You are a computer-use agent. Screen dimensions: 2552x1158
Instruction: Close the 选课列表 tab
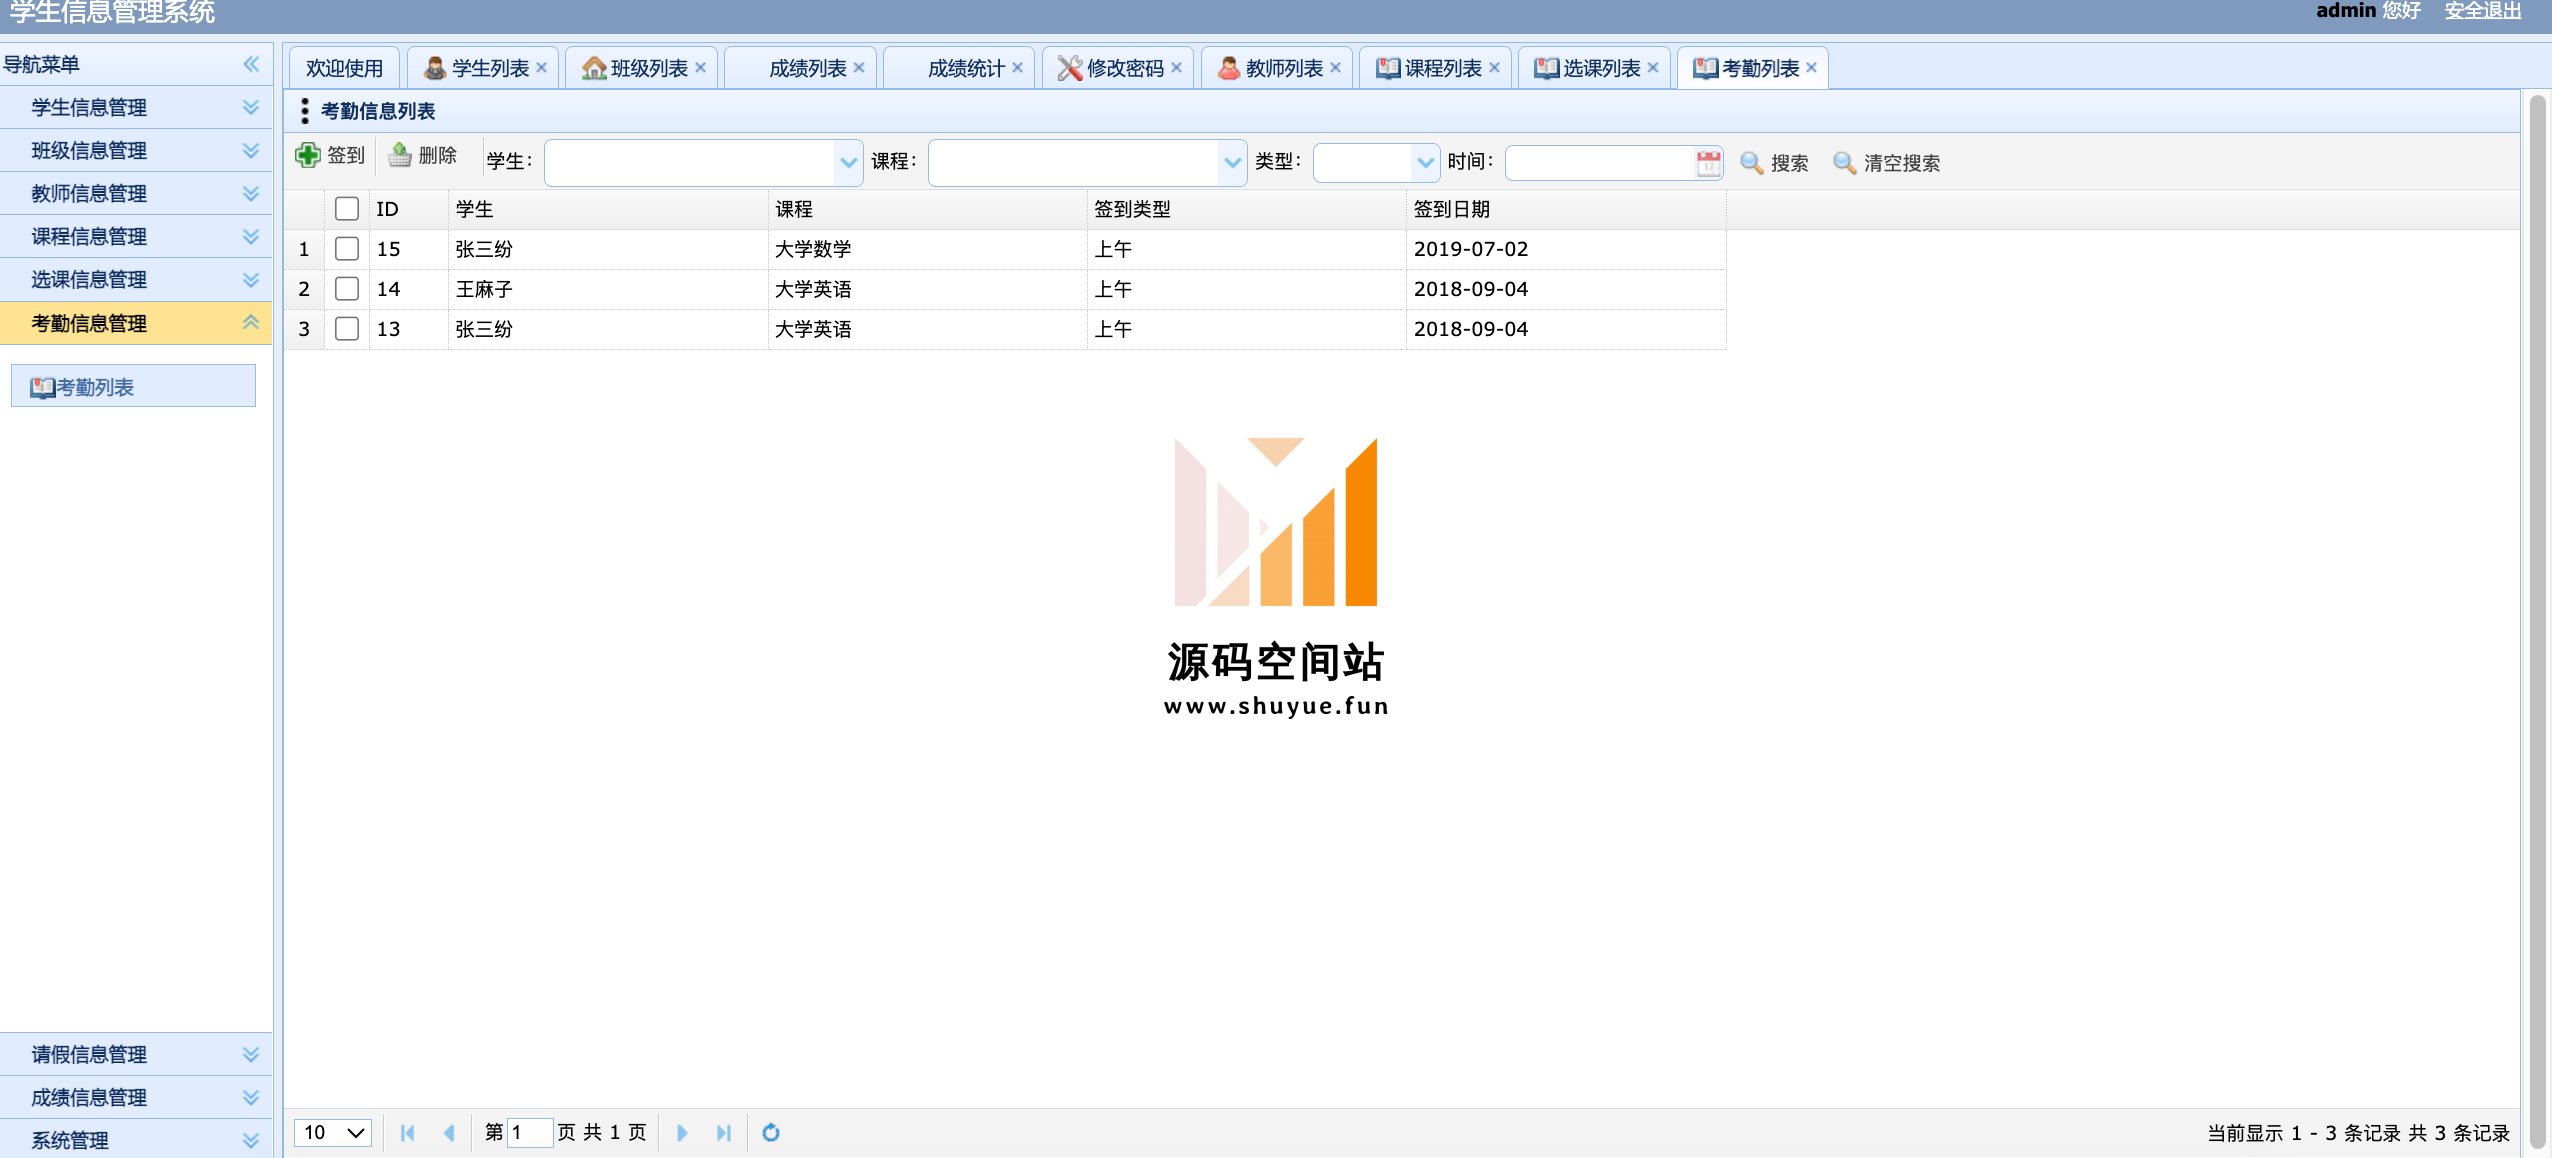pyautogui.click(x=1653, y=68)
